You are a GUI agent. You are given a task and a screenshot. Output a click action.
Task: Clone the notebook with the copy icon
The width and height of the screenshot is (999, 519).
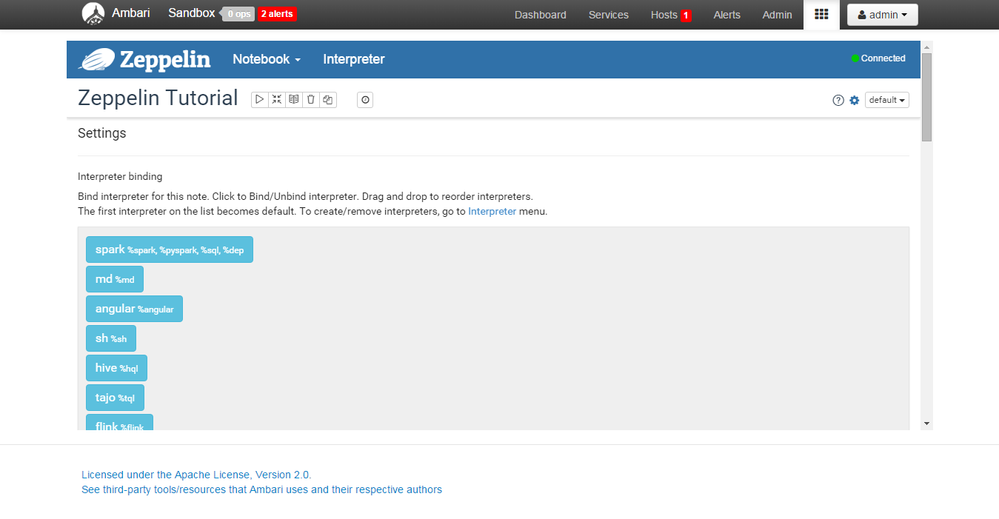[328, 99]
